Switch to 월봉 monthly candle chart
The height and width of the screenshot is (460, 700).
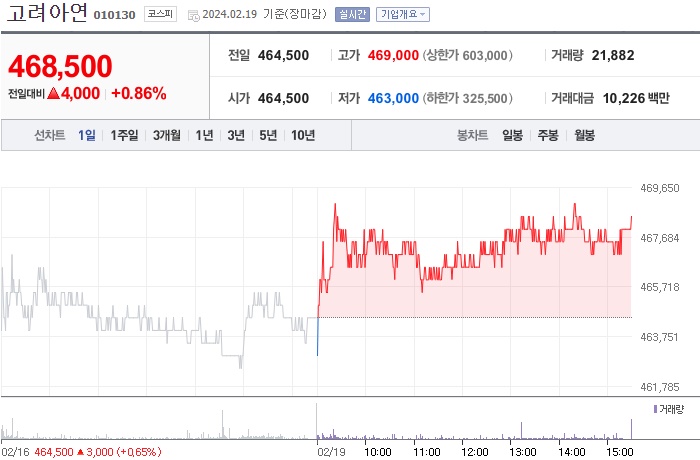[x=584, y=135]
